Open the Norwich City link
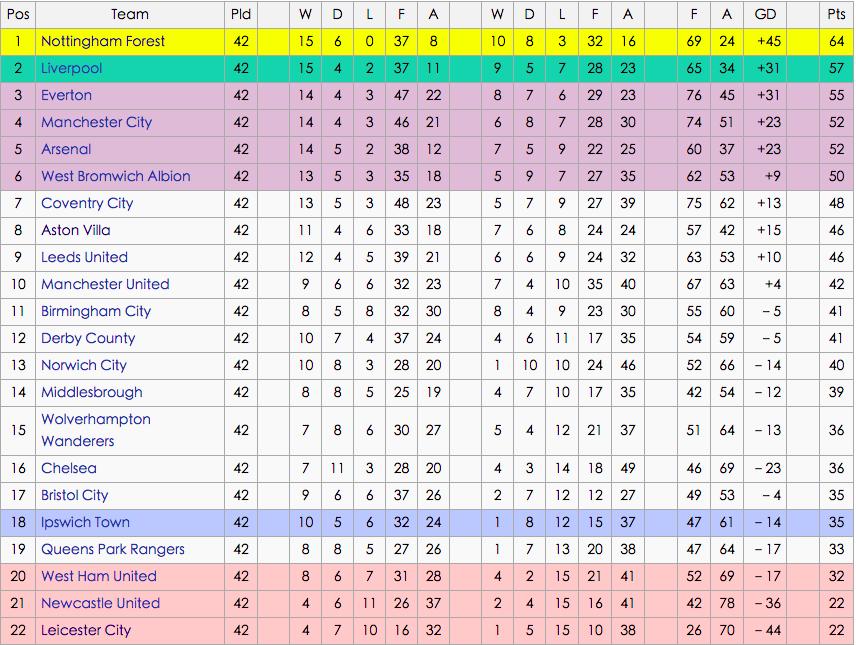The width and height of the screenshot is (856, 645). (84, 365)
